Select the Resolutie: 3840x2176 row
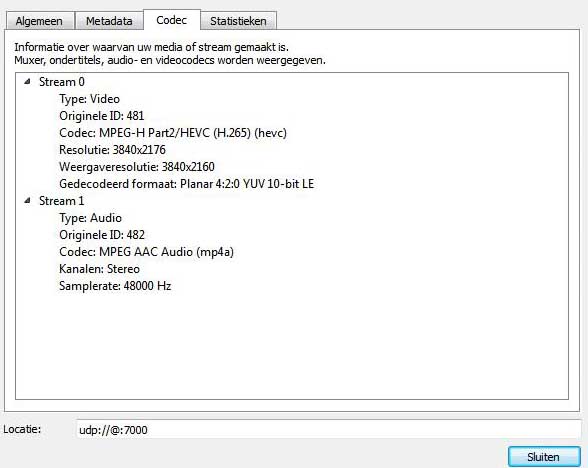 [x=112, y=150]
